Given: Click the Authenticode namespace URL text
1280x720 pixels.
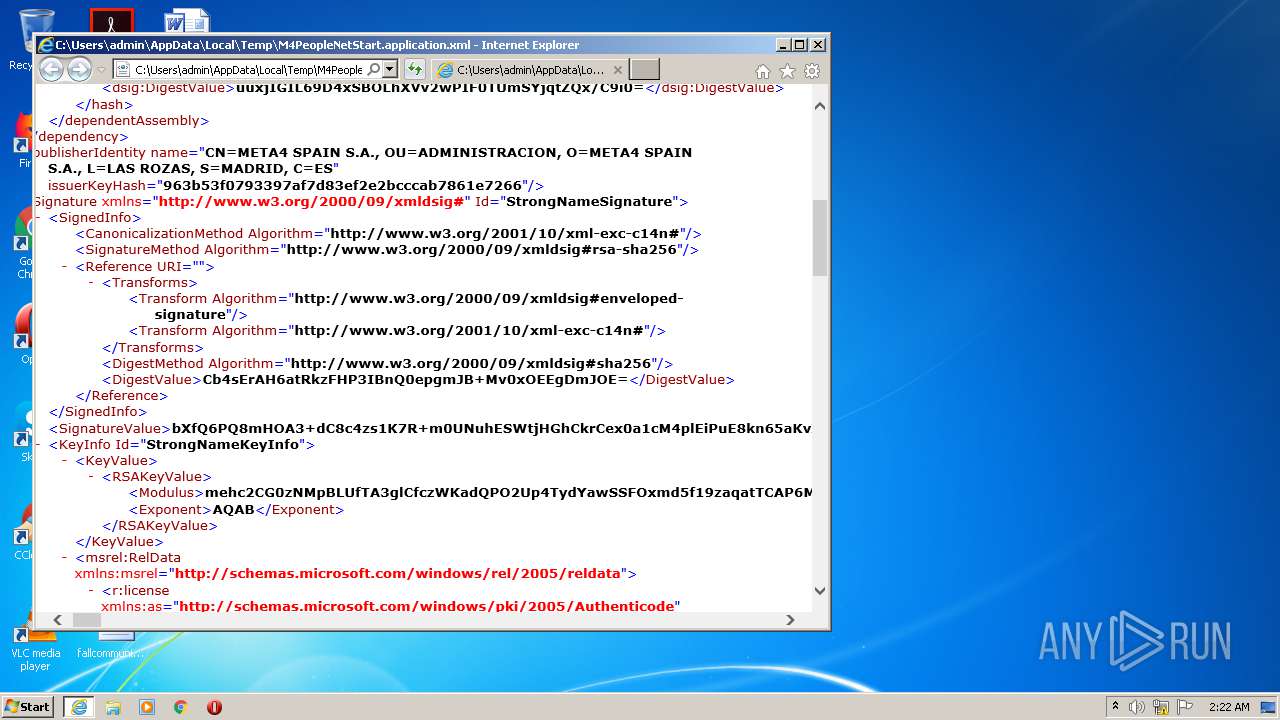Looking at the screenshot, I should coord(426,607).
